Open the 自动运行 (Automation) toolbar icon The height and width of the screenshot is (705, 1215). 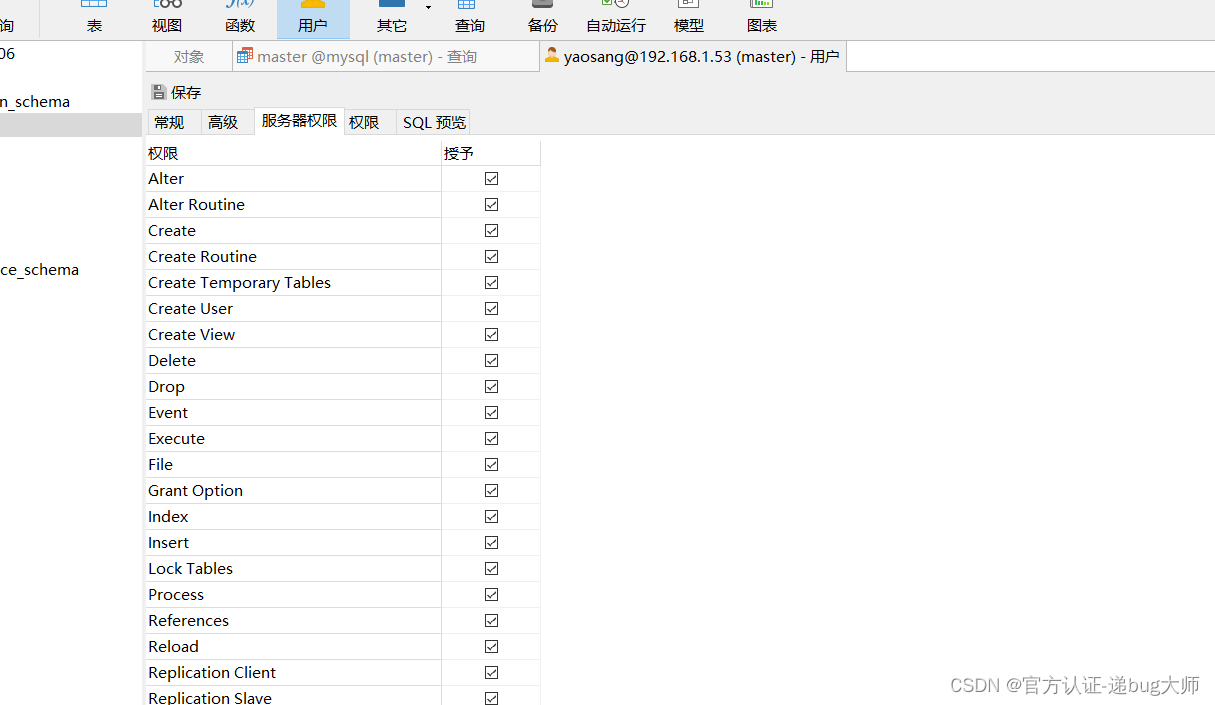pyautogui.click(x=616, y=18)
